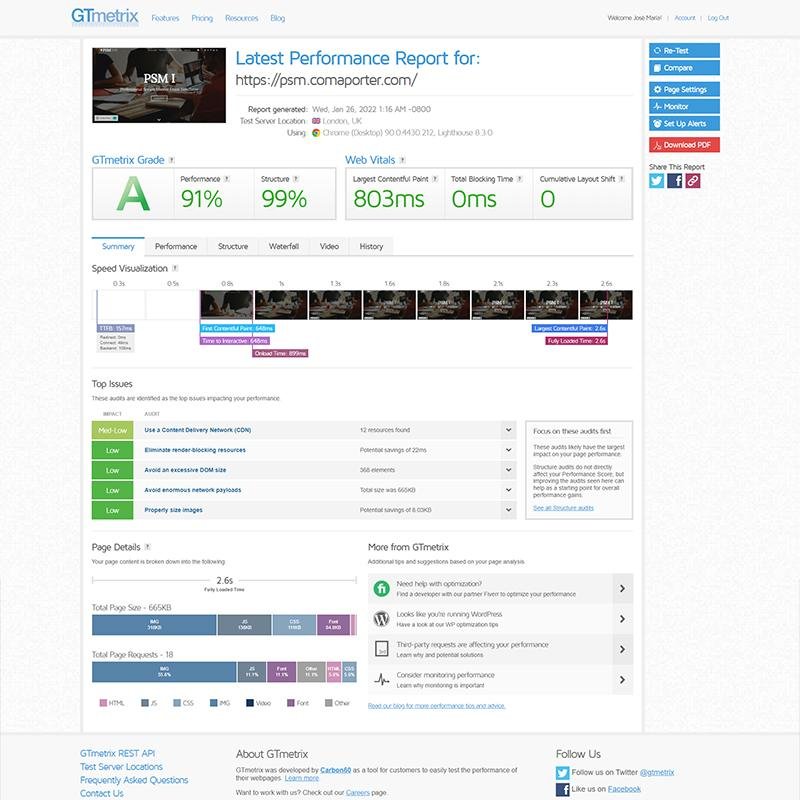Screen dimensions: 800x800
Task: Copy report link icon
Action: [693, 181]
